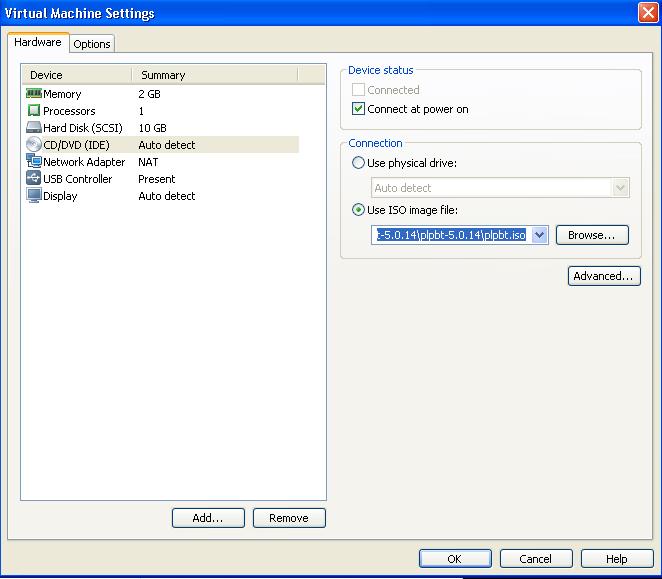Select the Memory device row label

62,94
